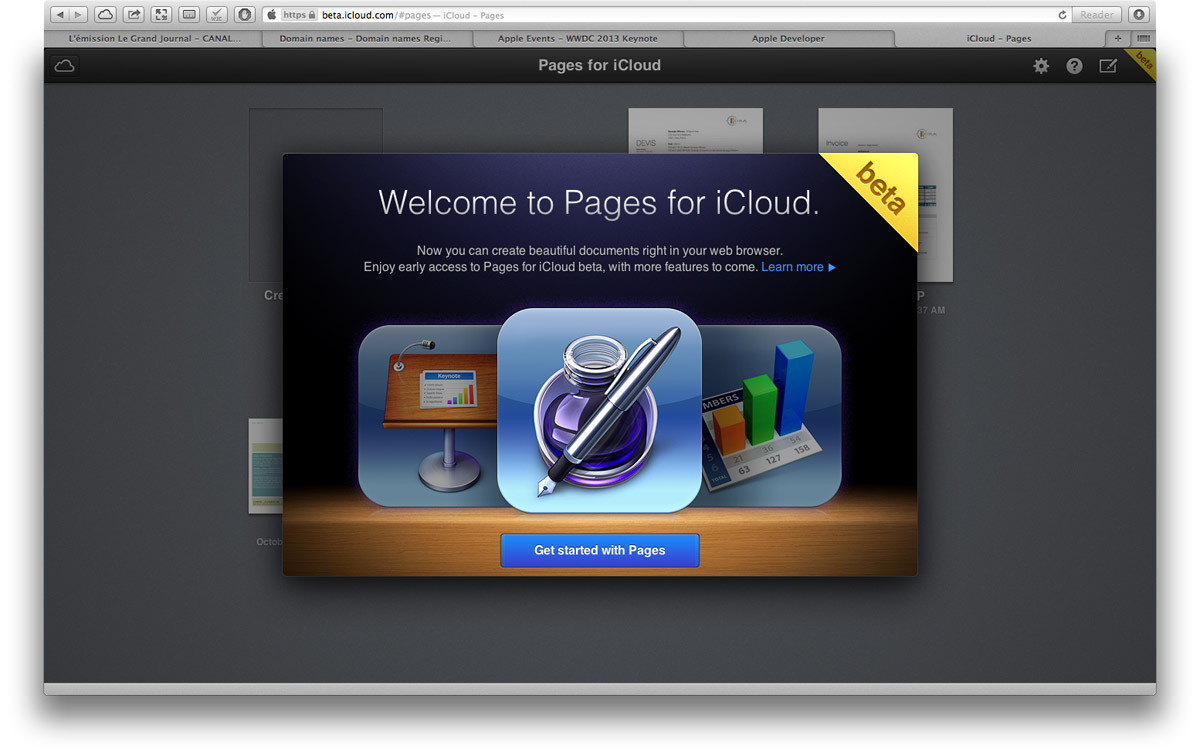Click the Numbers chart app icon
The height and width of the screenshot is (756, 1200).
click(x=771, y=415)
